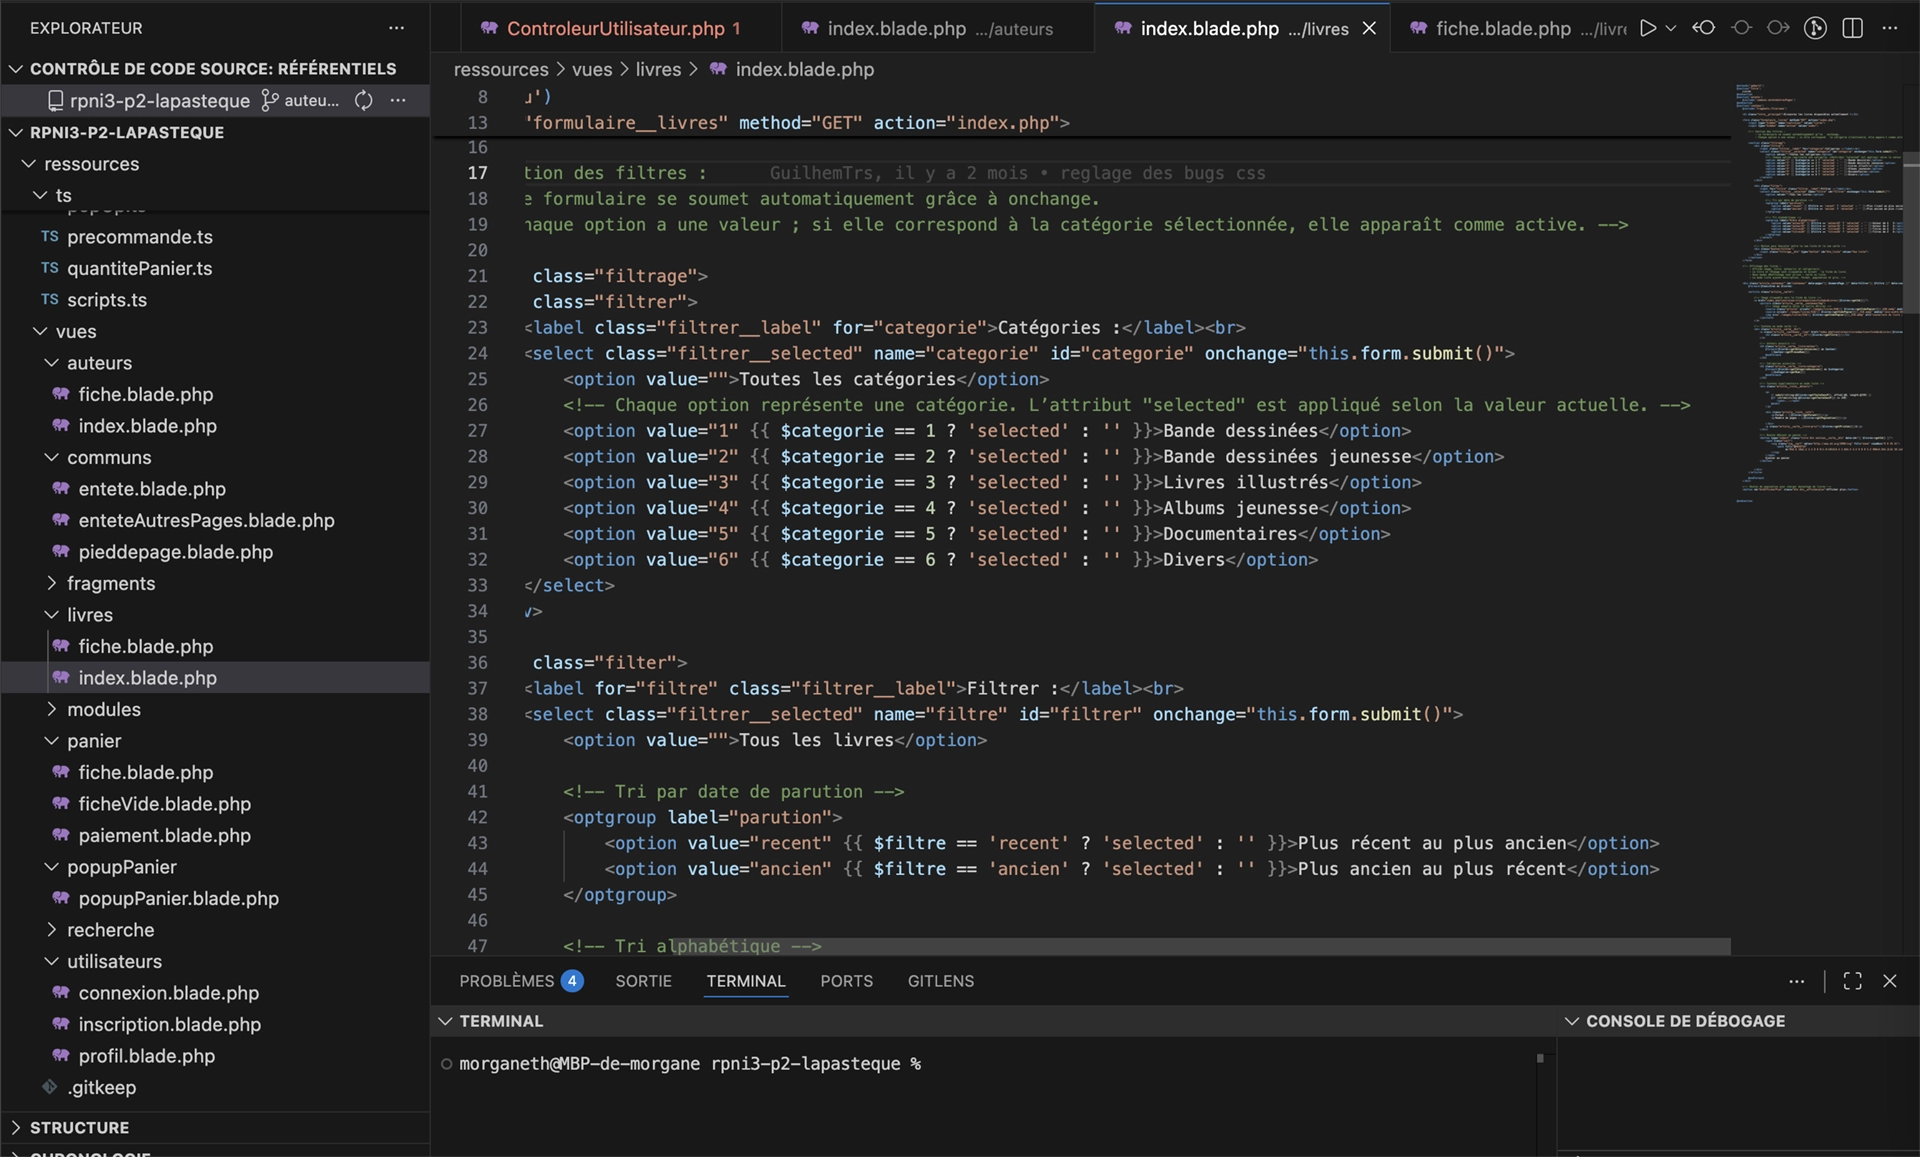The height and width of the screenshot is (1157, 1920).
Task: Open changes with next revision icon
Action: pos(1778,28)
